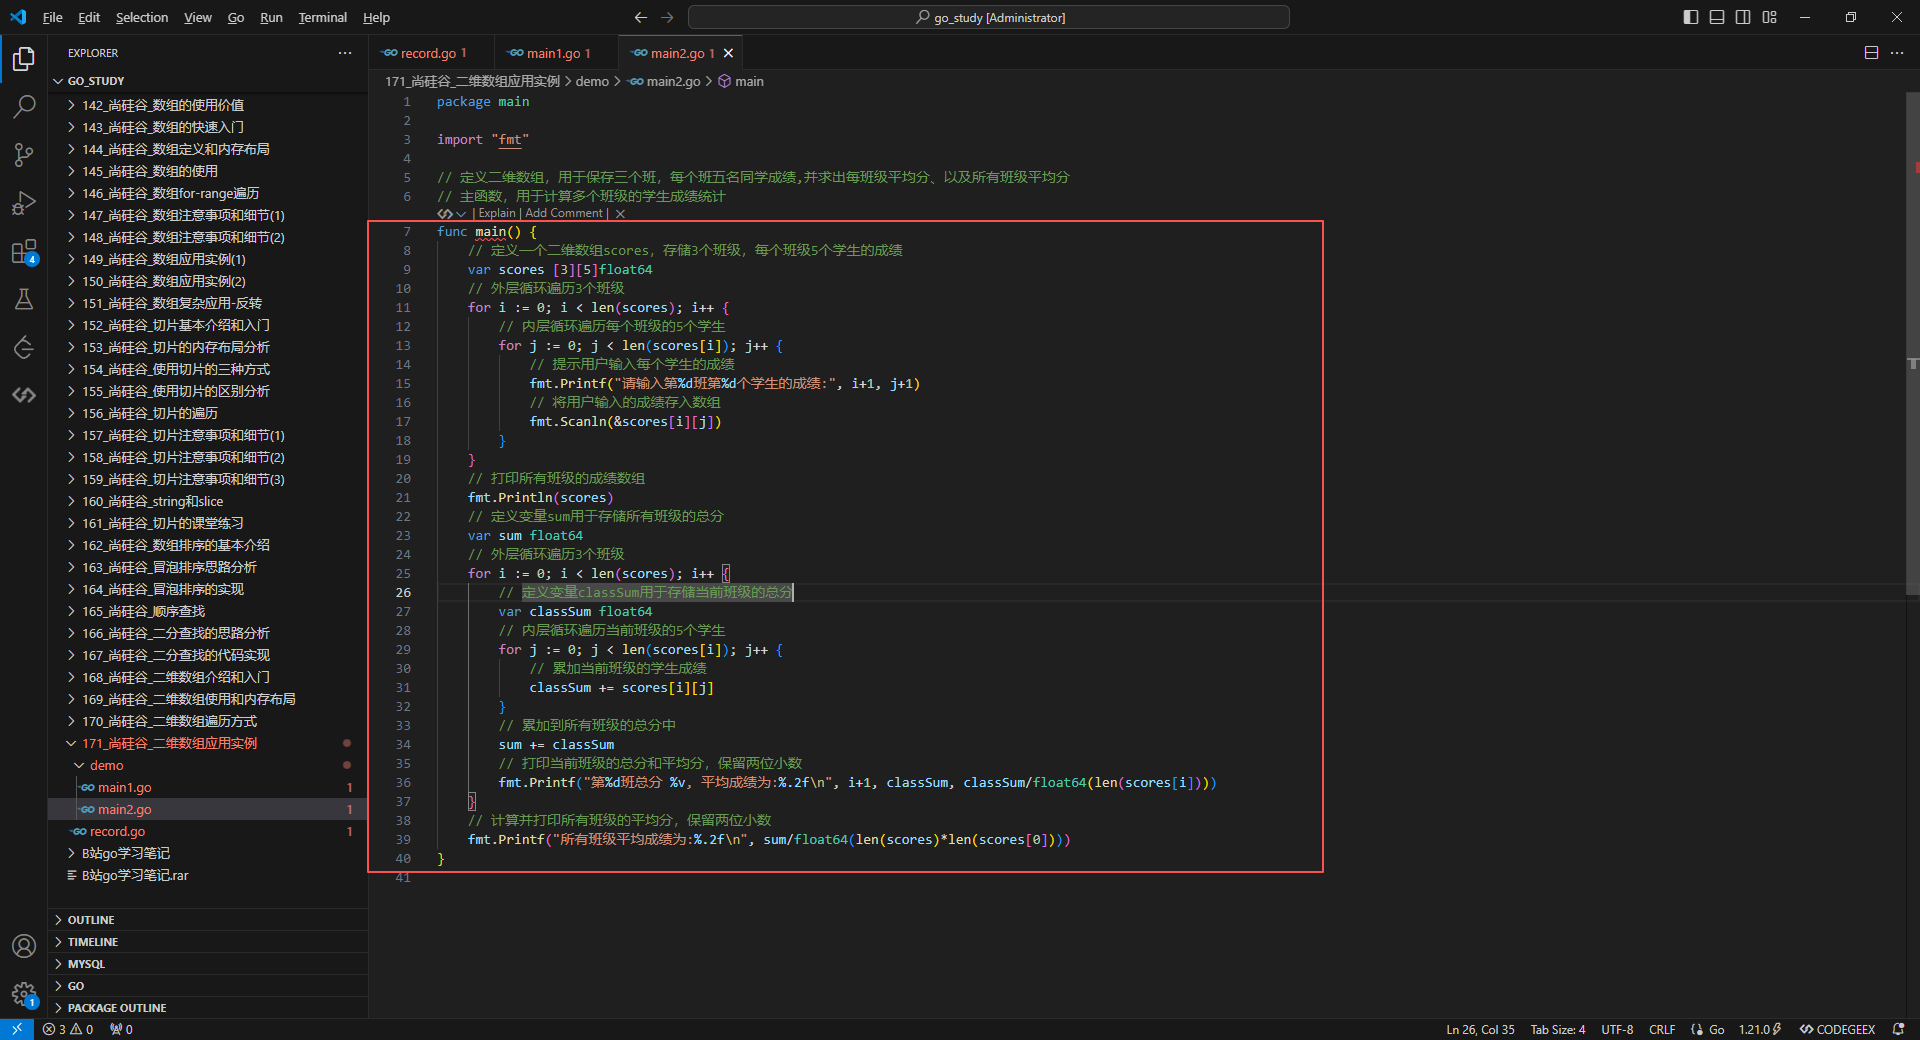Close the main2.go editor tab
The width and height of the screenshot is (1920, 1040).
click(x=728, y=53)
